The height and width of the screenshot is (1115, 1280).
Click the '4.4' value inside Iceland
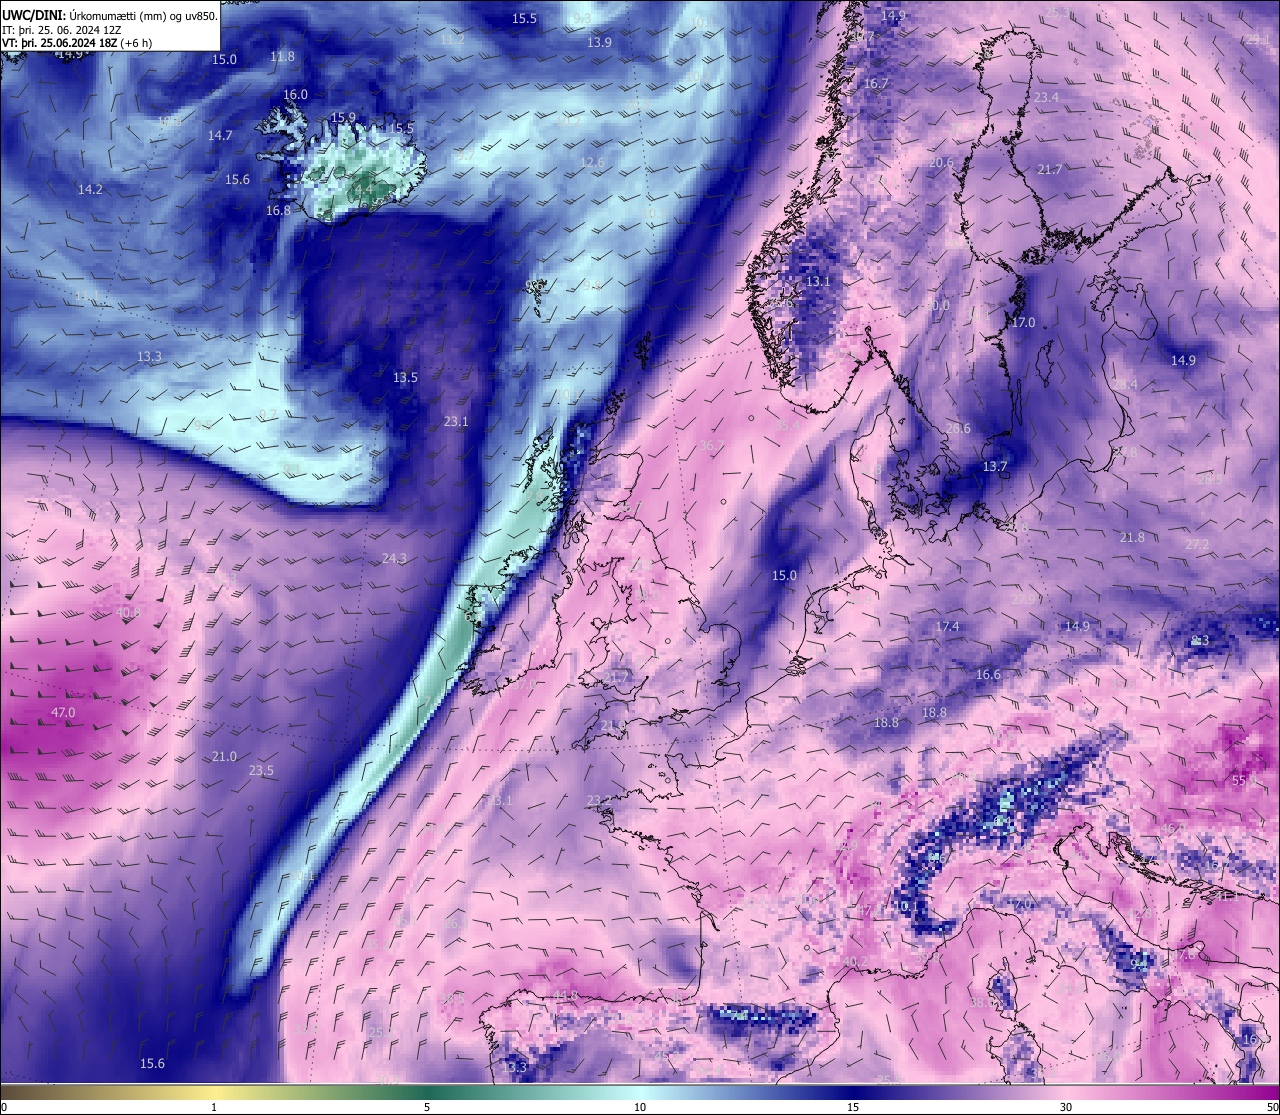[x=365, y=188]
